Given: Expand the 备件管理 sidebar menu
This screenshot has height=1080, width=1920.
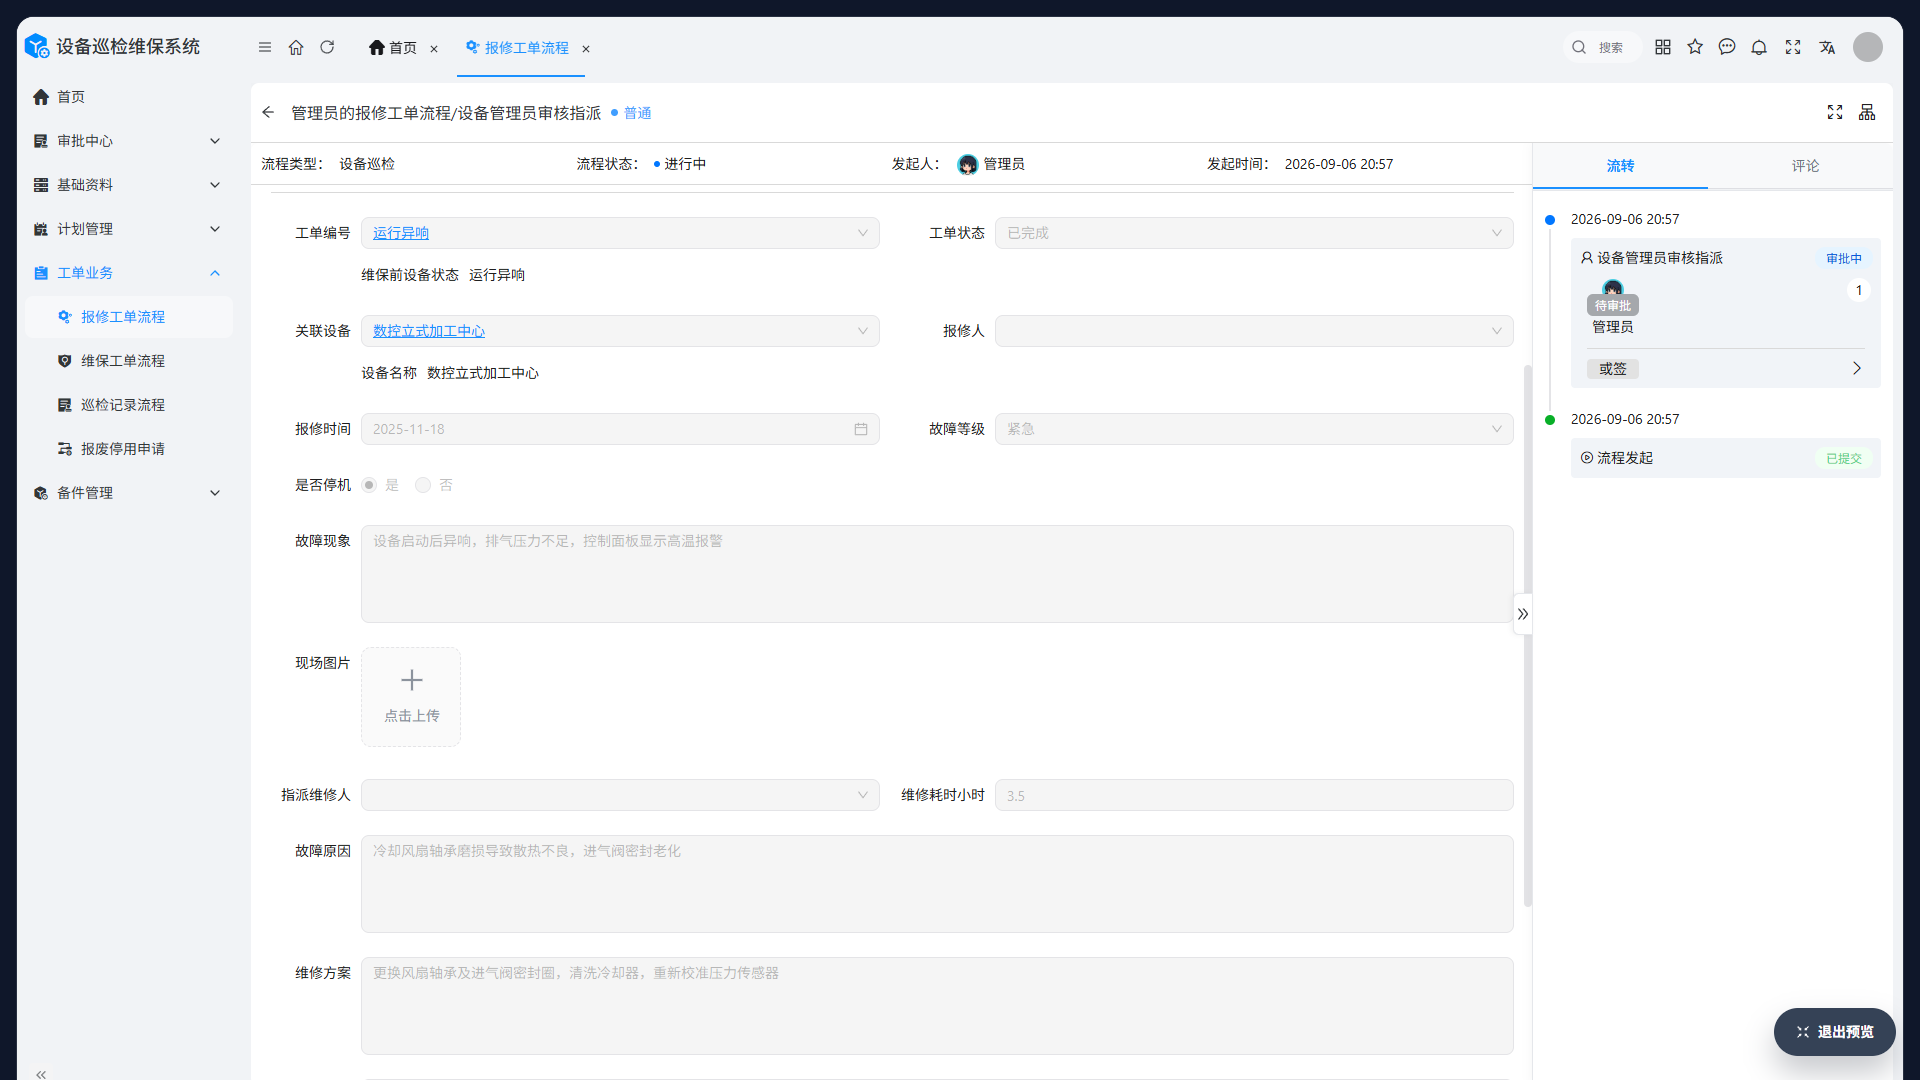Looking at the screenshot, I should click(x=128, y=493).
